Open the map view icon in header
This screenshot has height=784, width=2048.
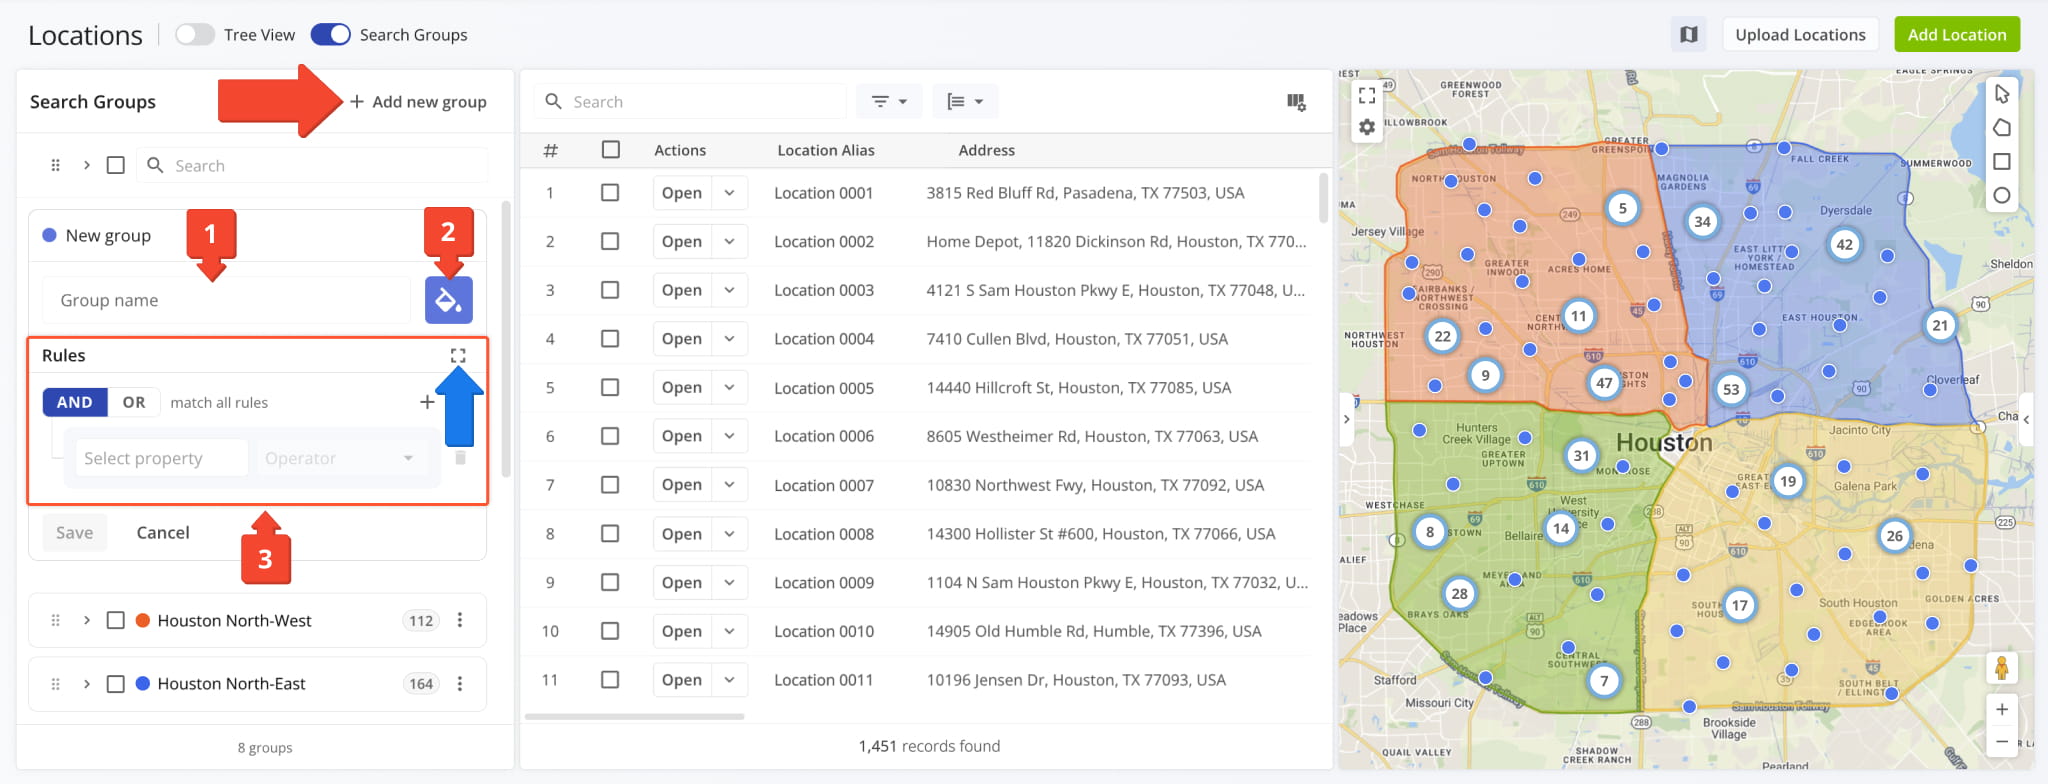point(1689,35)
